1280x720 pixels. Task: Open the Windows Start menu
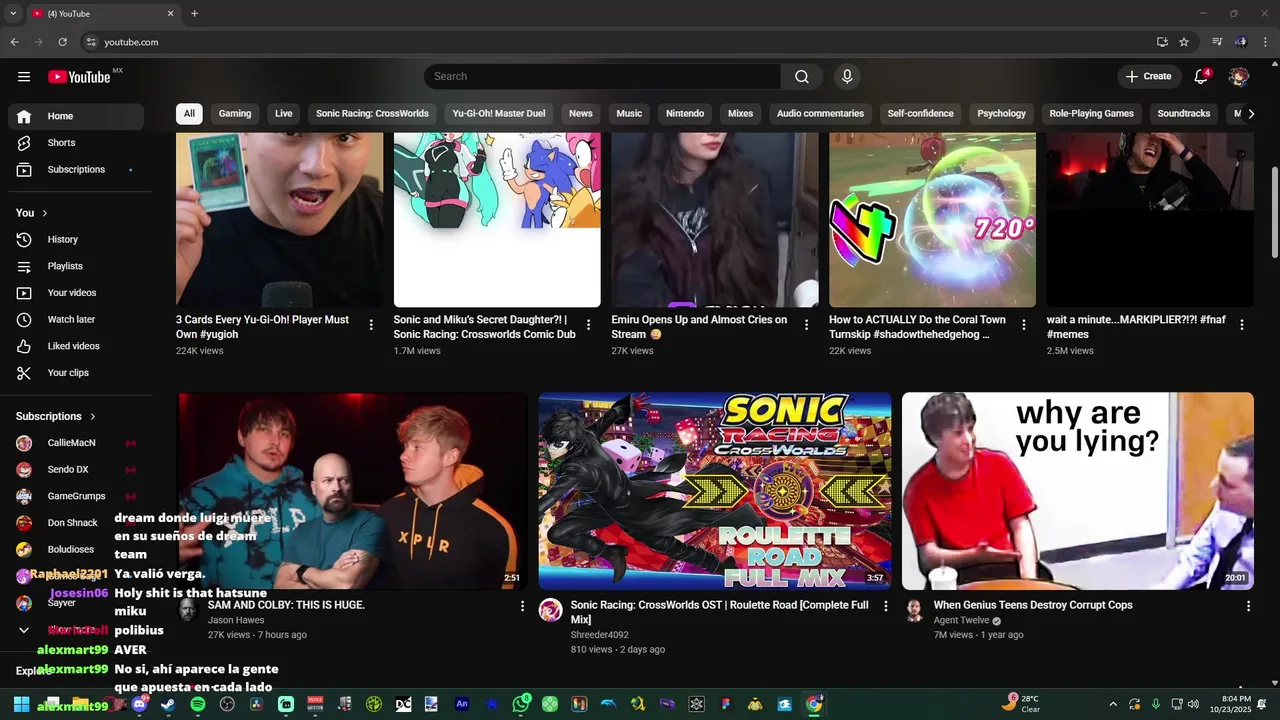tap(21, 704)
